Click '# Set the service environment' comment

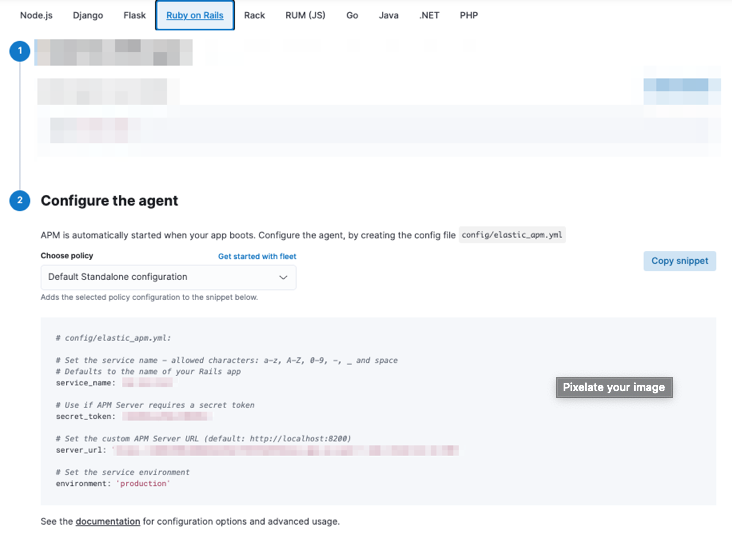pos(123,472)
